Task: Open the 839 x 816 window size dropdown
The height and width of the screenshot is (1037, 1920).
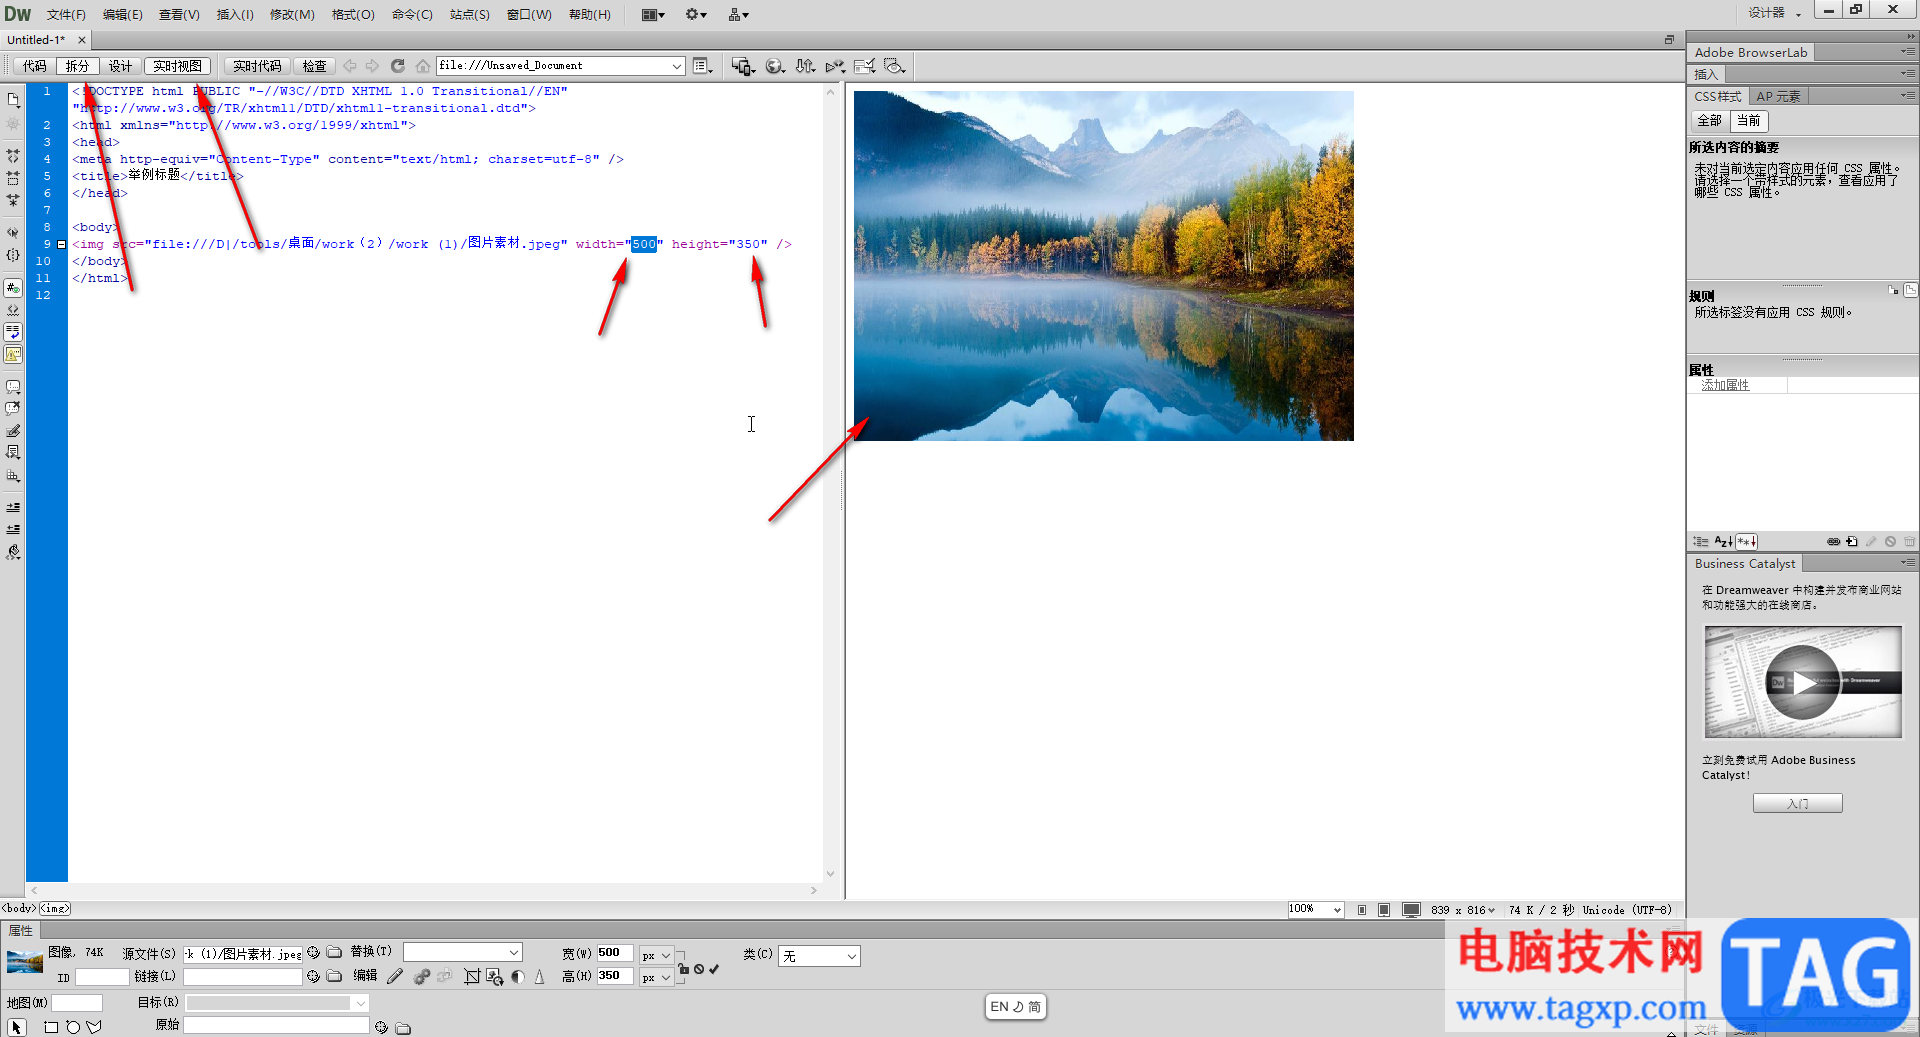Action: click(x=1463, y=910)
